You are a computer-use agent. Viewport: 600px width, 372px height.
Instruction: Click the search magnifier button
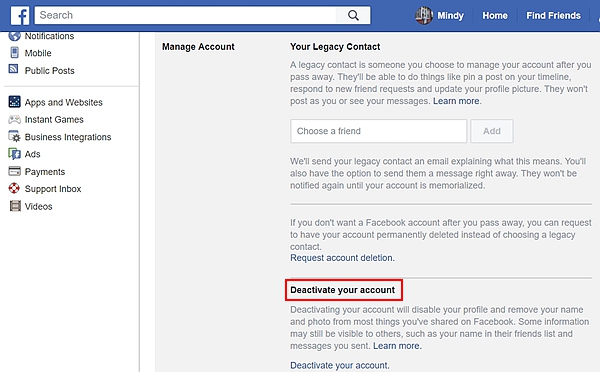click(x=353, y=15)
